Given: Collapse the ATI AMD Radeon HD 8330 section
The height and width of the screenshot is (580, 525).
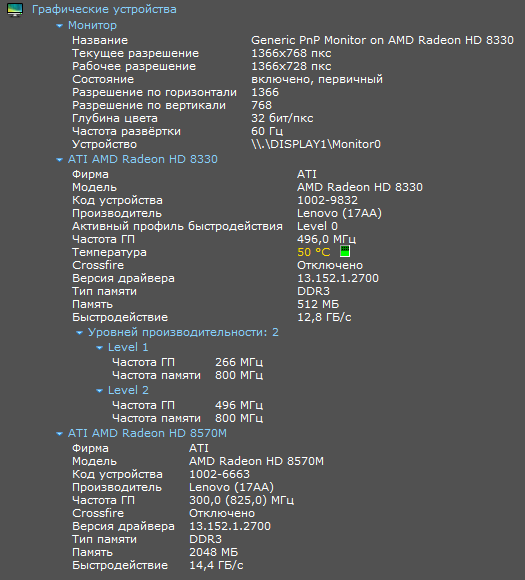Looking at the screenshot, I should 59,160.
